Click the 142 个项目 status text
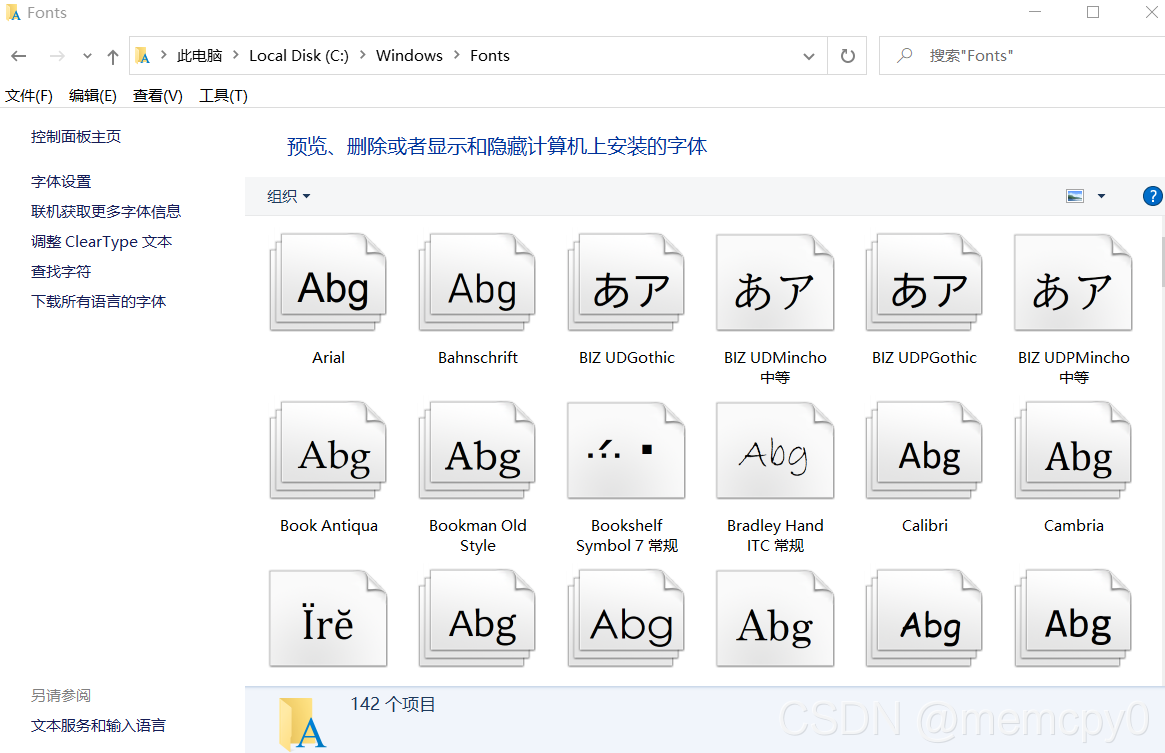Viewport: 1165px width, 753px height. tap(393, 704)
